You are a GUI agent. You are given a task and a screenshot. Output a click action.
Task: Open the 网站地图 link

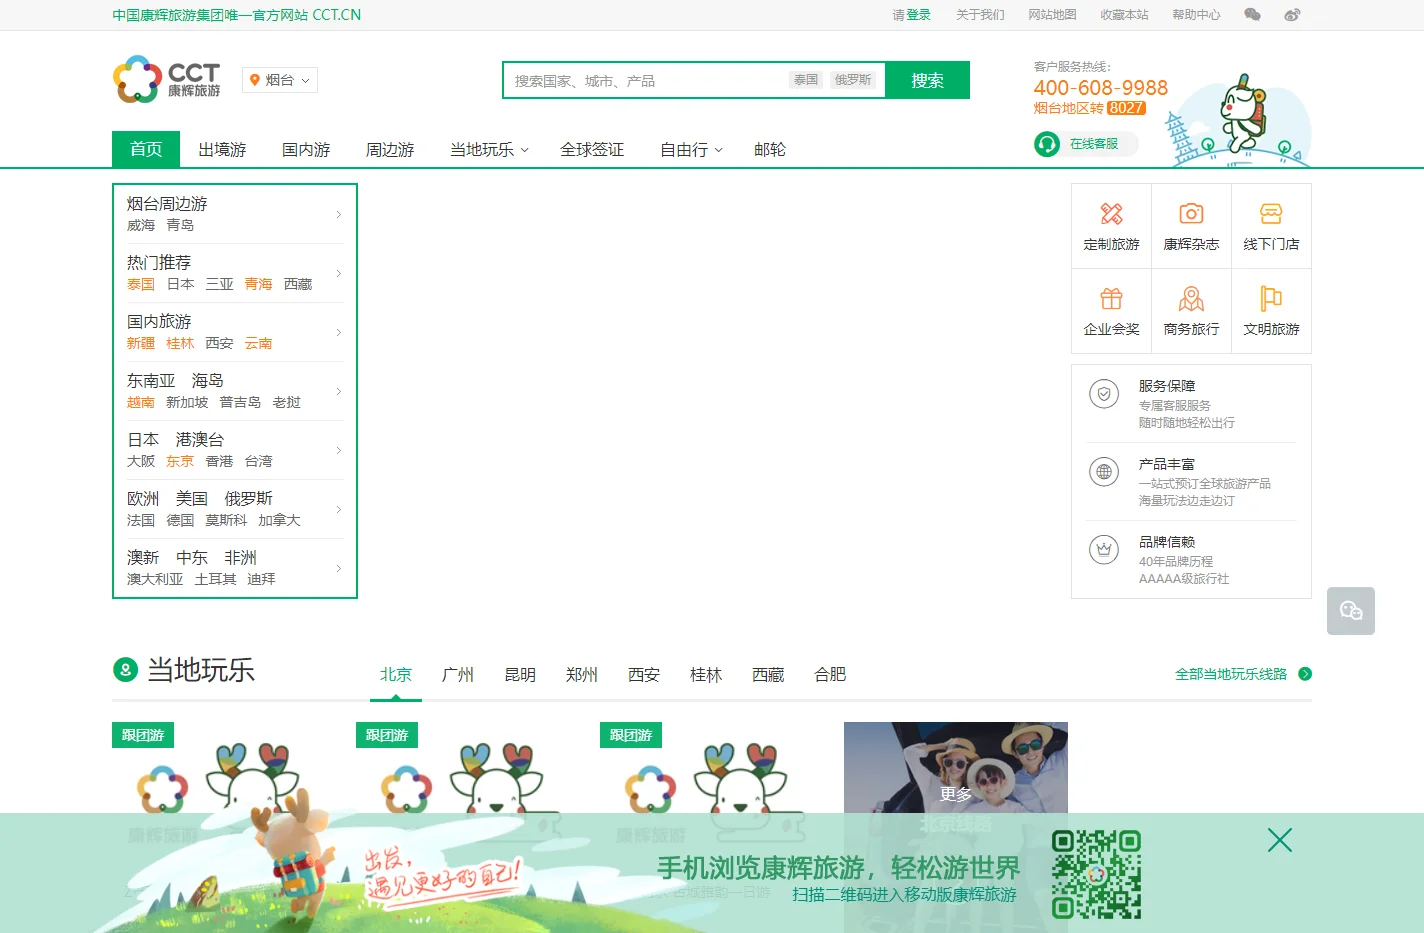point(1052,15)
